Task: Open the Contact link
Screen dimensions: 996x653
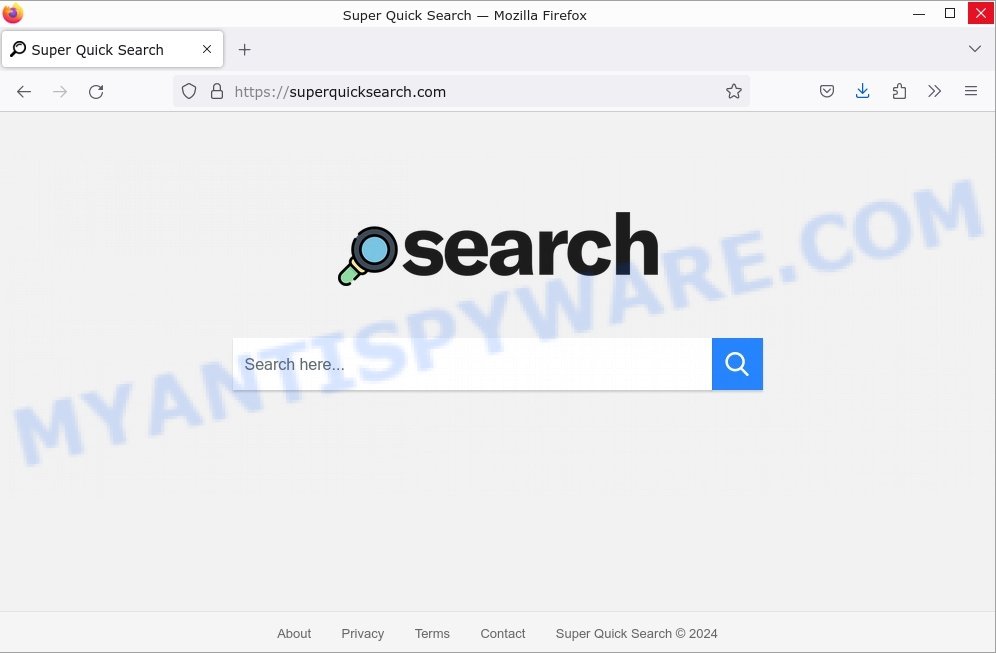Action: (502, 633)
